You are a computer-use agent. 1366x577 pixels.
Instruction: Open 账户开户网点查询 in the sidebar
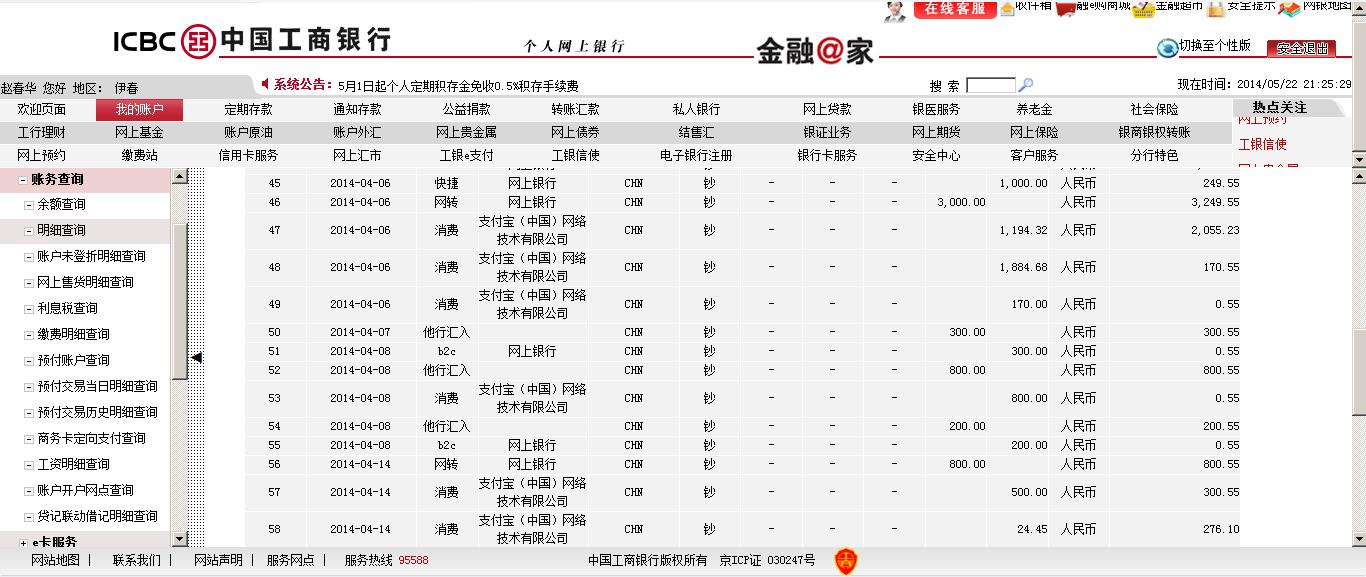click(85, 490)
